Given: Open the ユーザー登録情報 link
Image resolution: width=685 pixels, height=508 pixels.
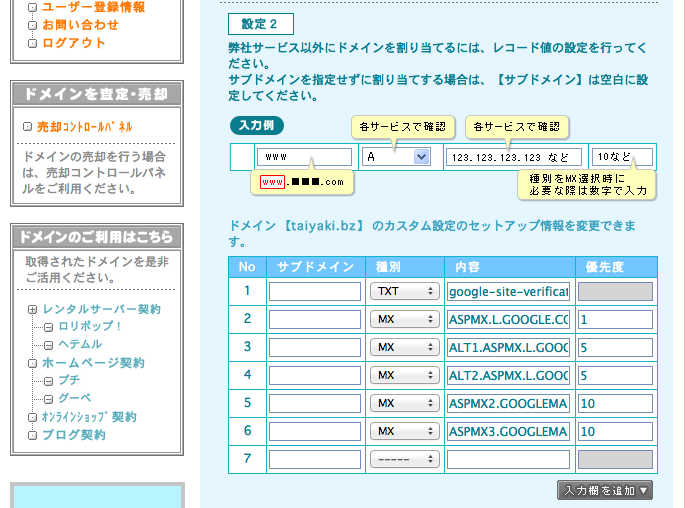Looking at the screenshot, I should pos(93,7).
